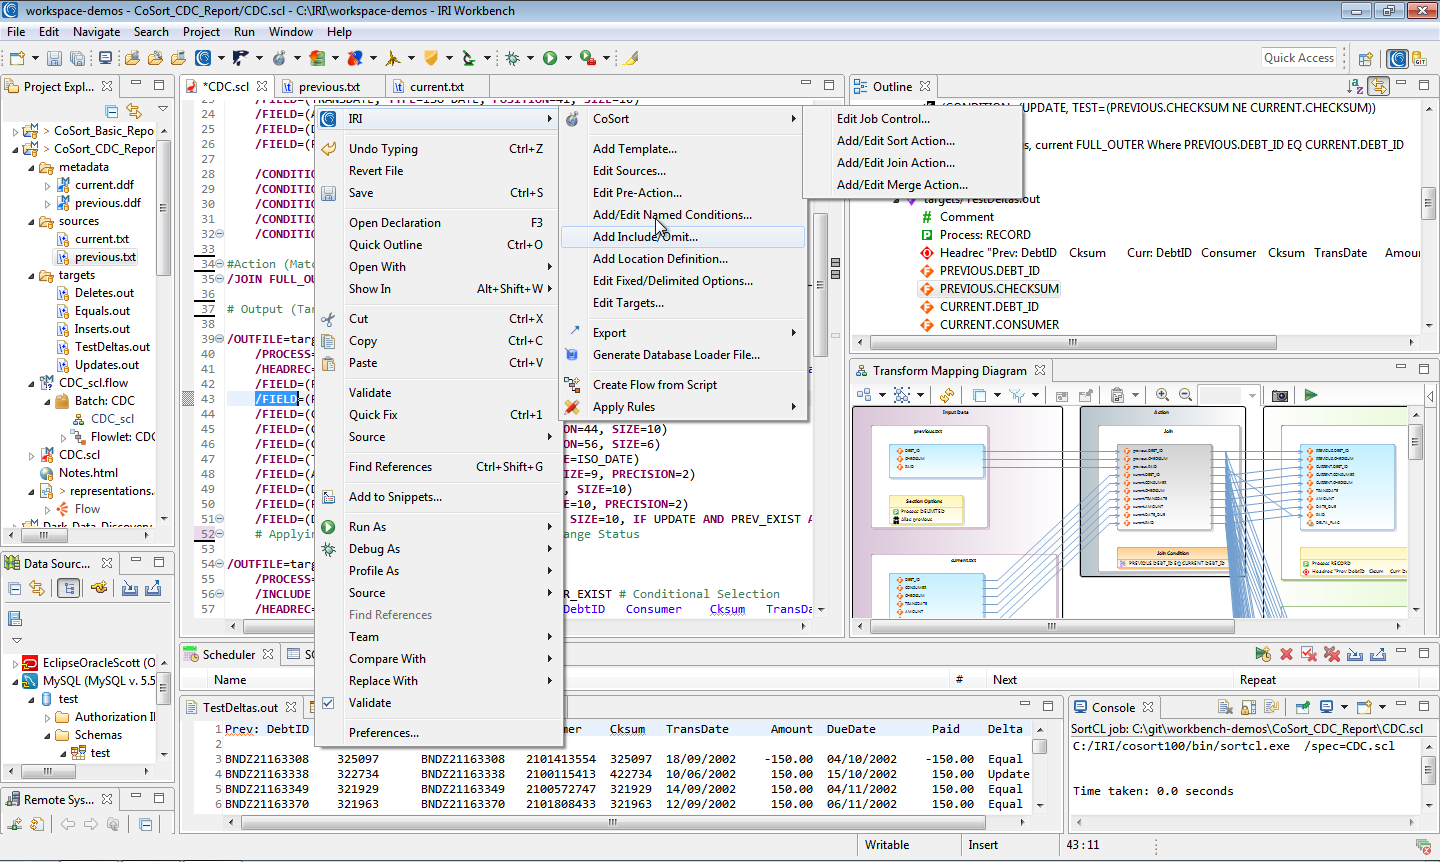Choose Create Flow from Script entry
This screenshot has height=862, width=1440.
point(655,385)
